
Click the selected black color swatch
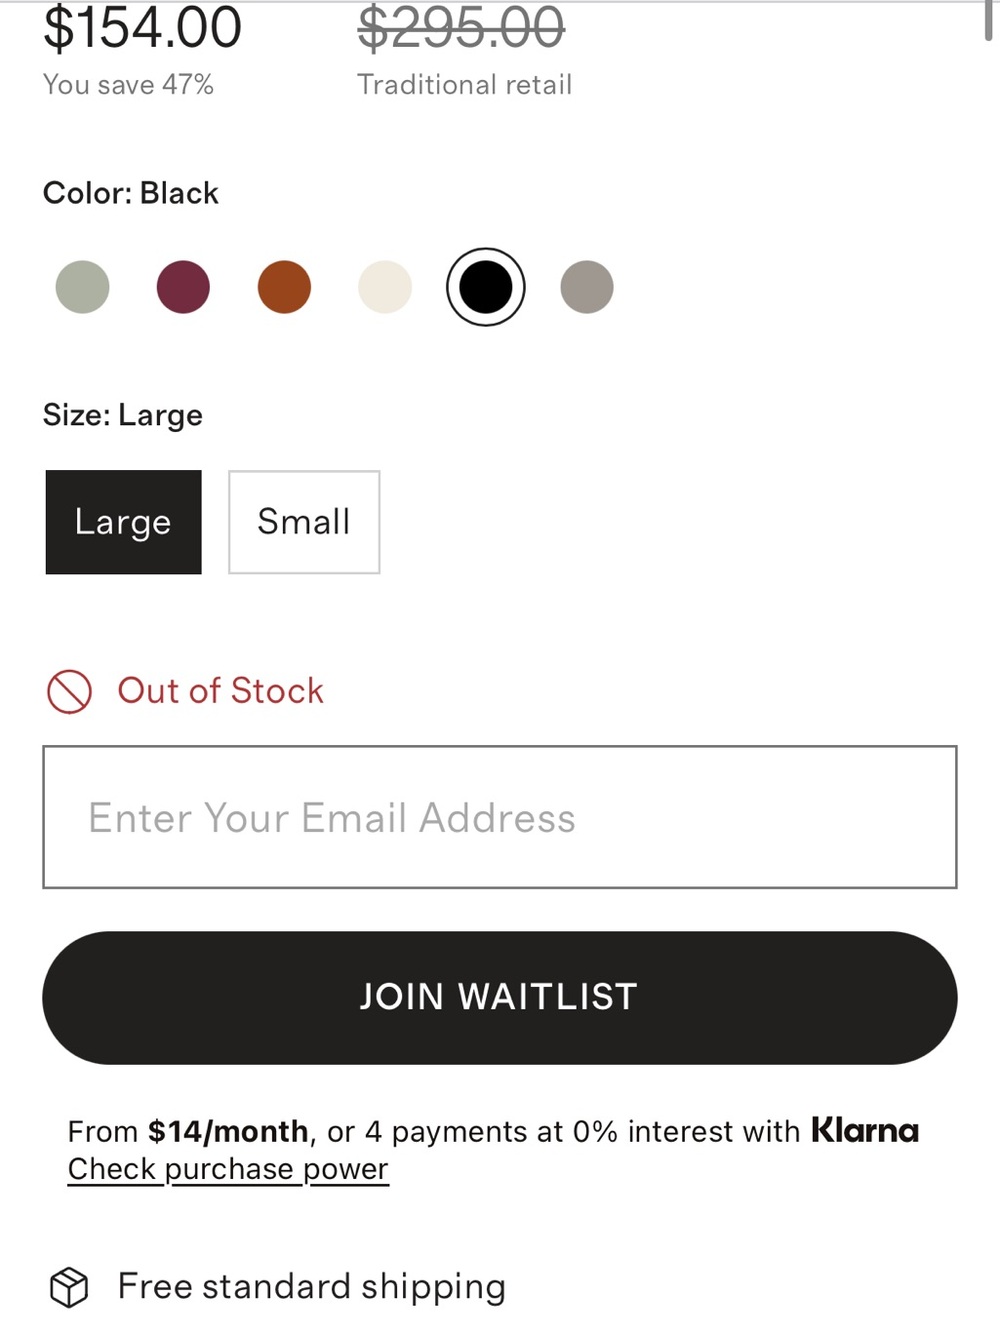[x=486, y=287]
